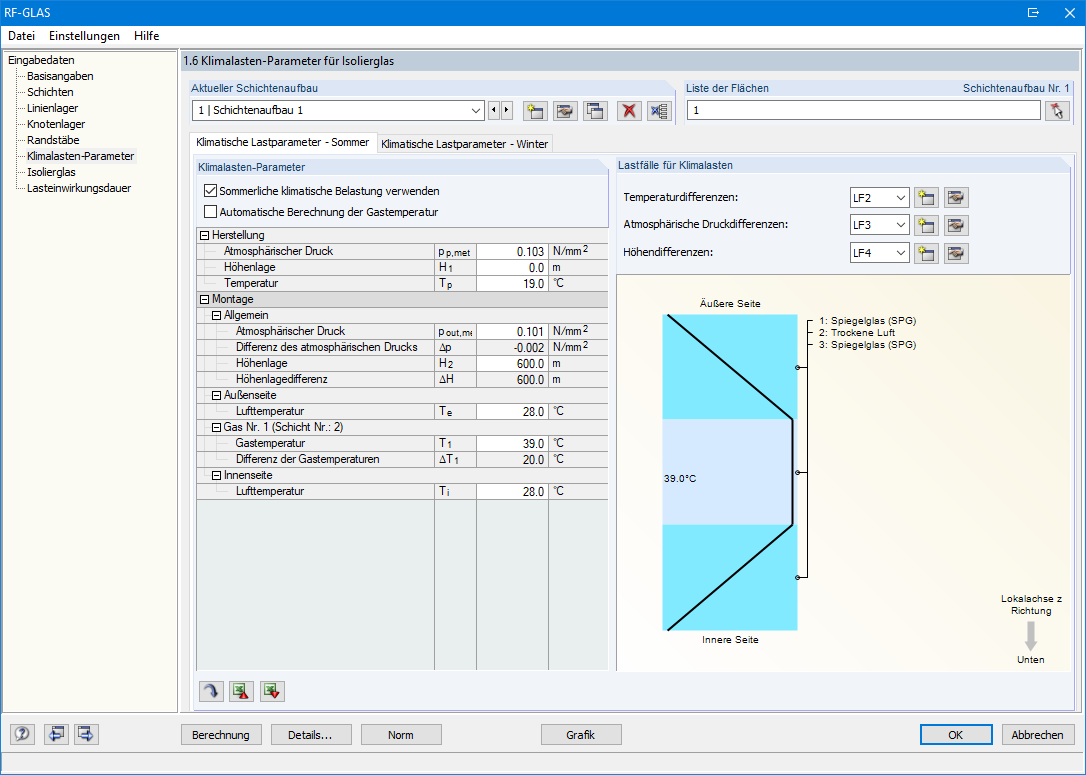The width and height of the screenshot is (1086, 775).
Task: Click the Grafik button
Action: tap(581, 735)
